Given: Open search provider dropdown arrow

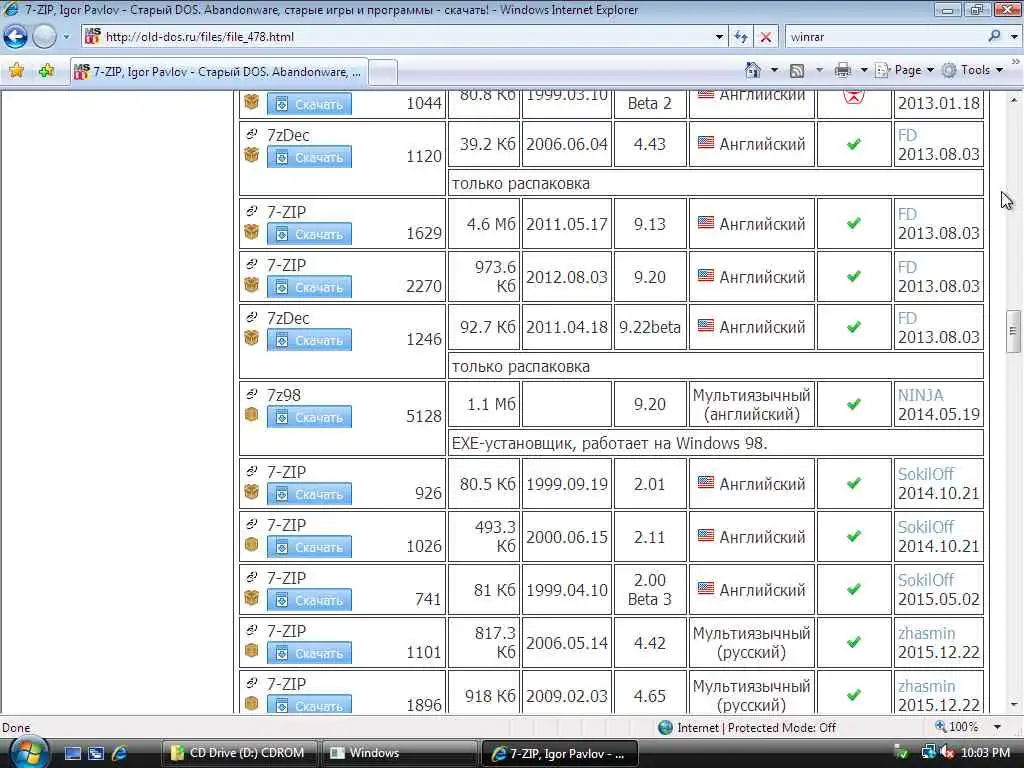Looking at the screenshot, I should pos(1014,37).
